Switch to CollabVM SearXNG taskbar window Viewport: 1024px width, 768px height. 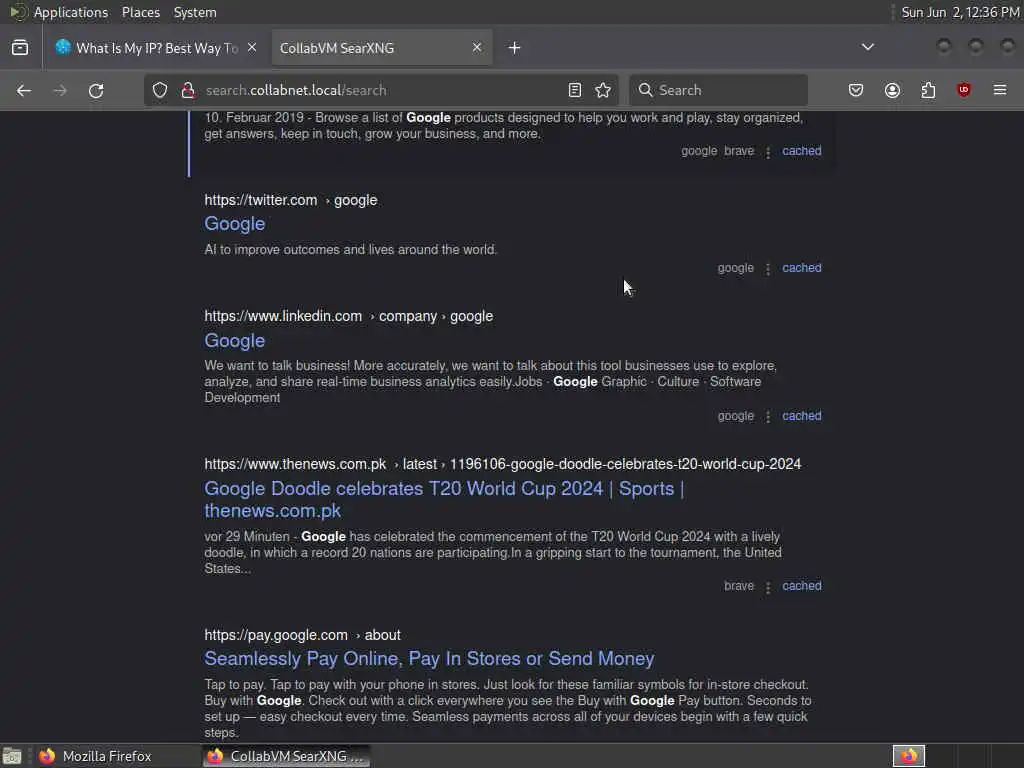[x=286, y=756]
